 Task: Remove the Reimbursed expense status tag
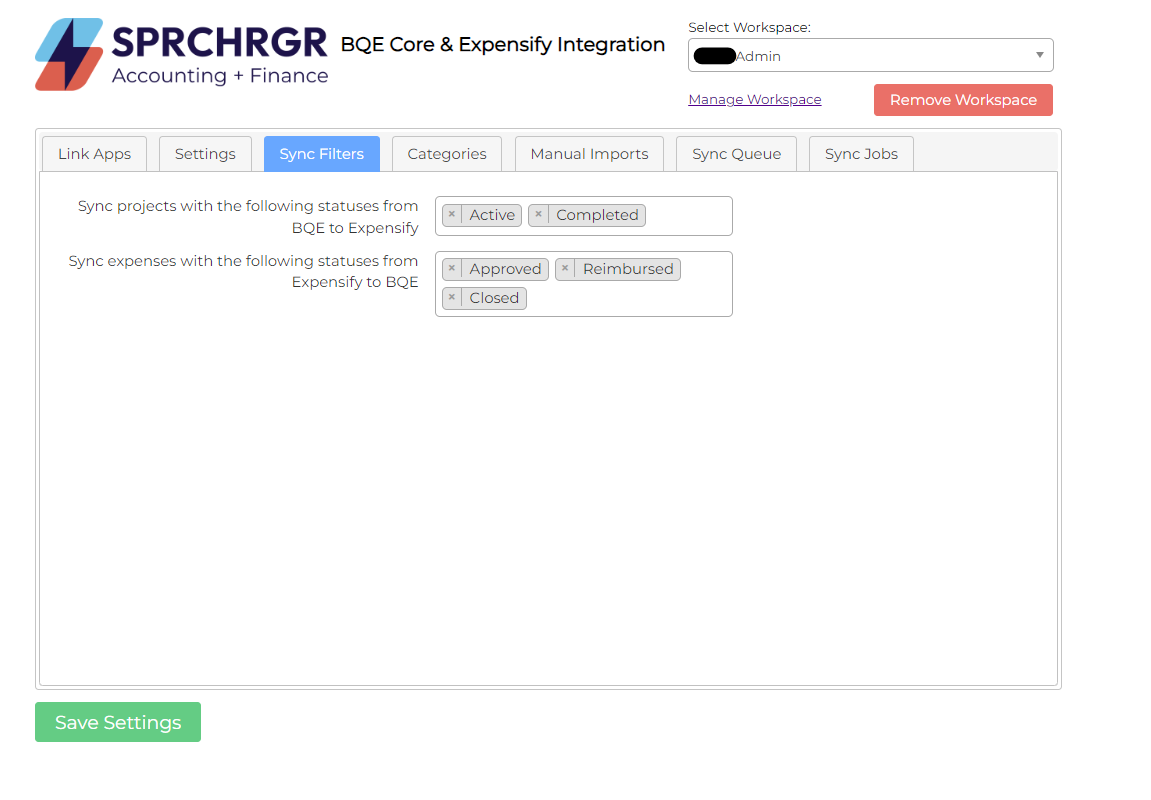click(x=565, y=269)
